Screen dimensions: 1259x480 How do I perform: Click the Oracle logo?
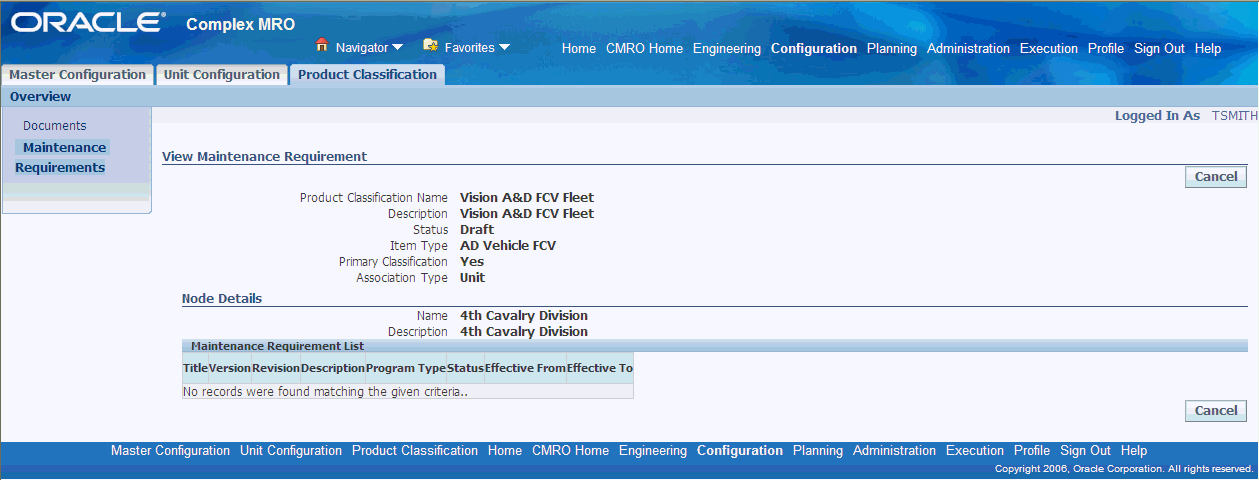pyautogui.click(x=89, y=23)
